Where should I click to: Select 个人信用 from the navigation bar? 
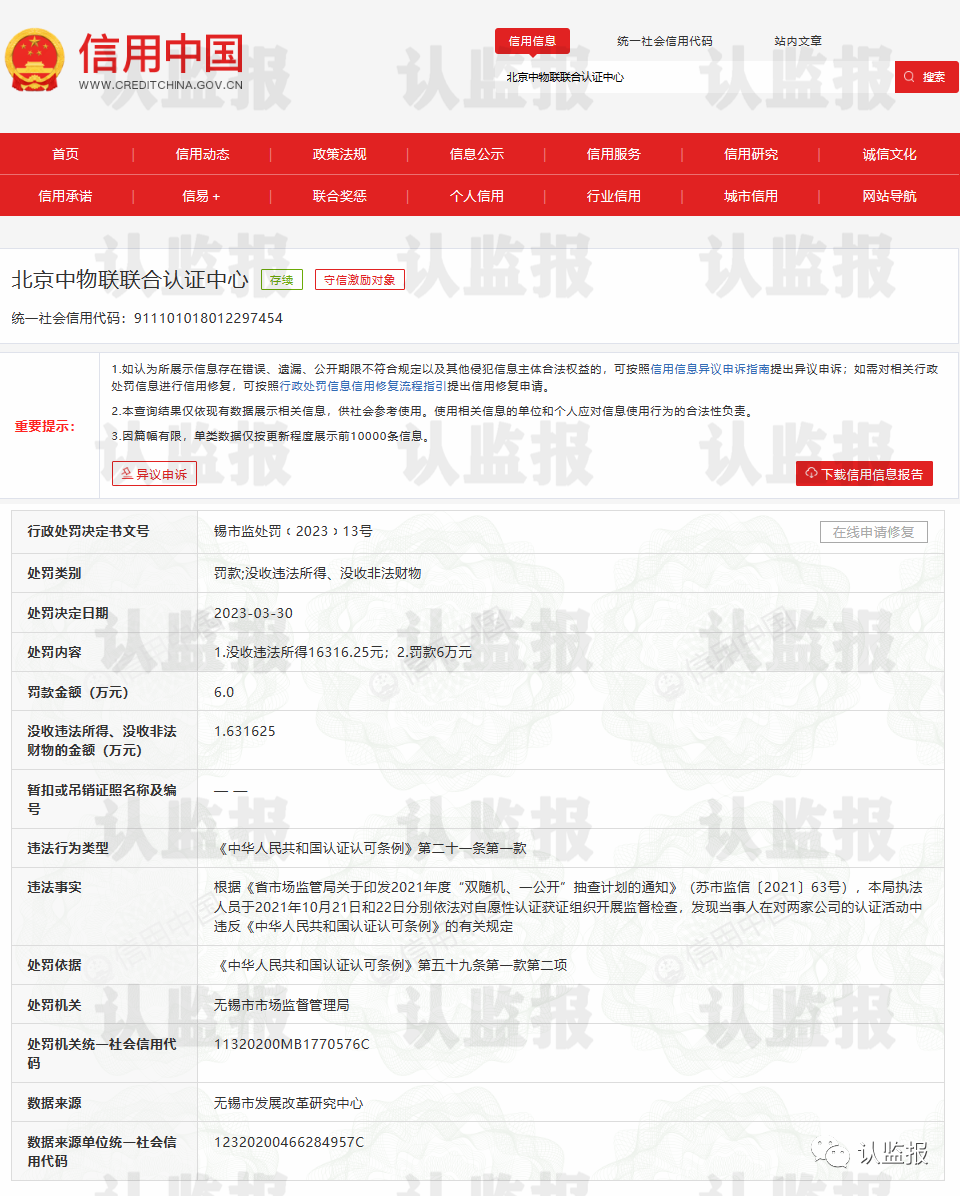478,196
